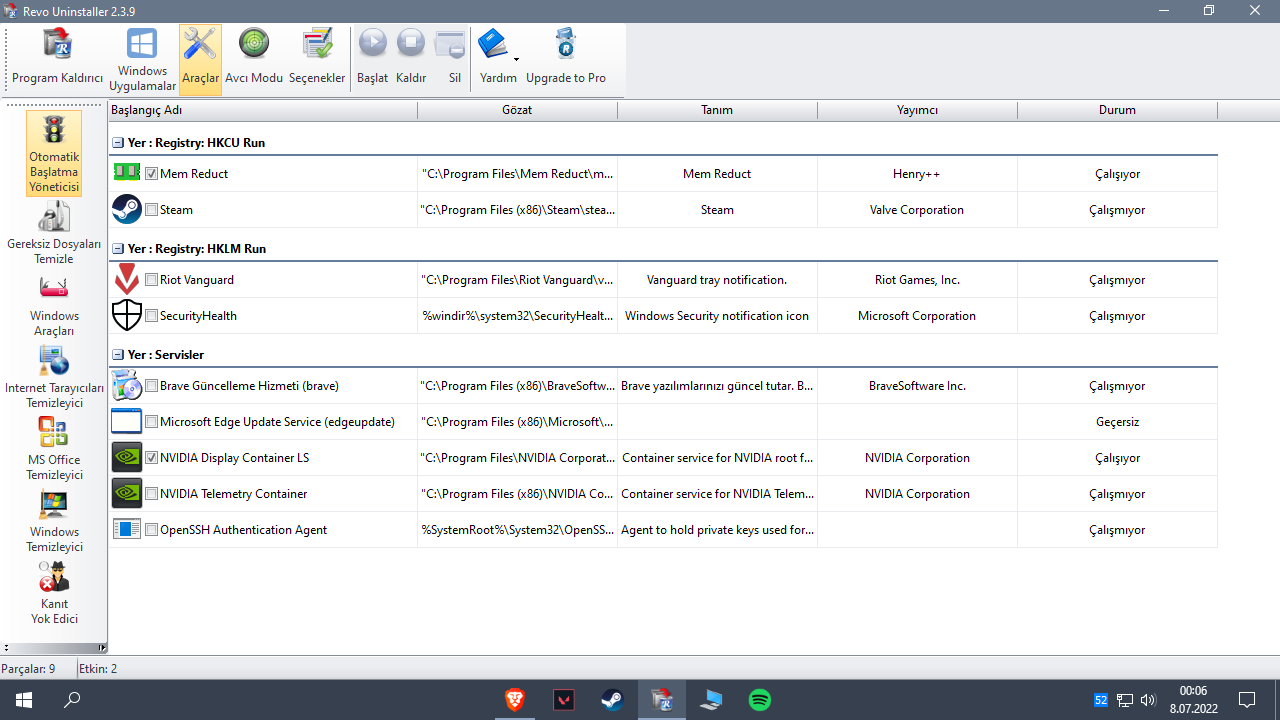This screenshot has height=720, width=1280.
Task: Open Windows Uygulamalar view
Action: 142,59
